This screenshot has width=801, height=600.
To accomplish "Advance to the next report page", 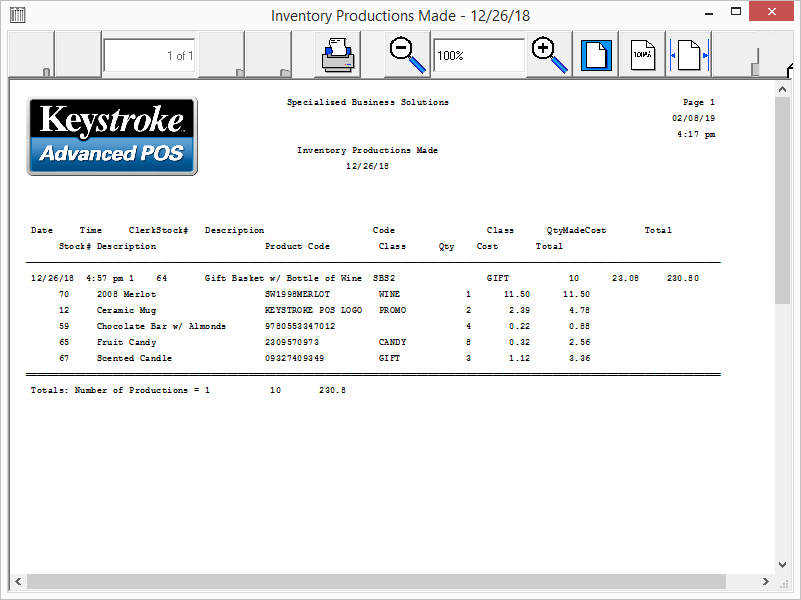I will click(221, 54).
